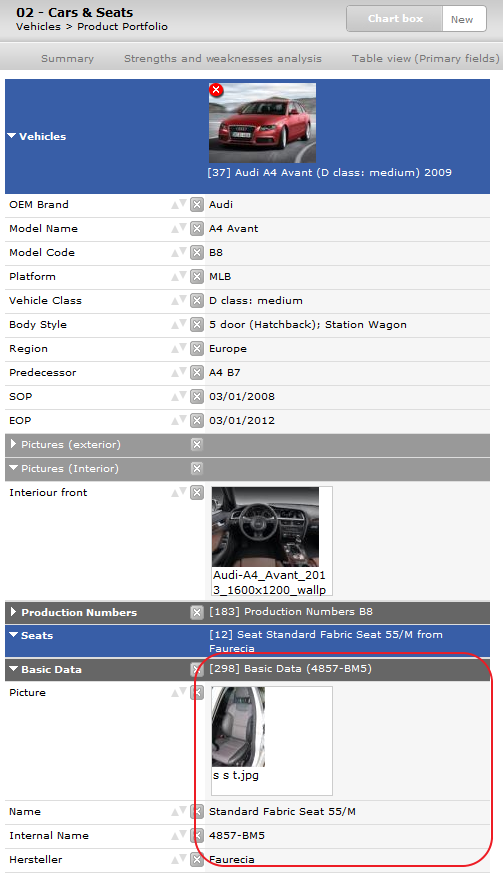Click the Faurecia Hersteller value
Image resolution: width=503 pixels, height=873 pixels.
click(232, 860)
